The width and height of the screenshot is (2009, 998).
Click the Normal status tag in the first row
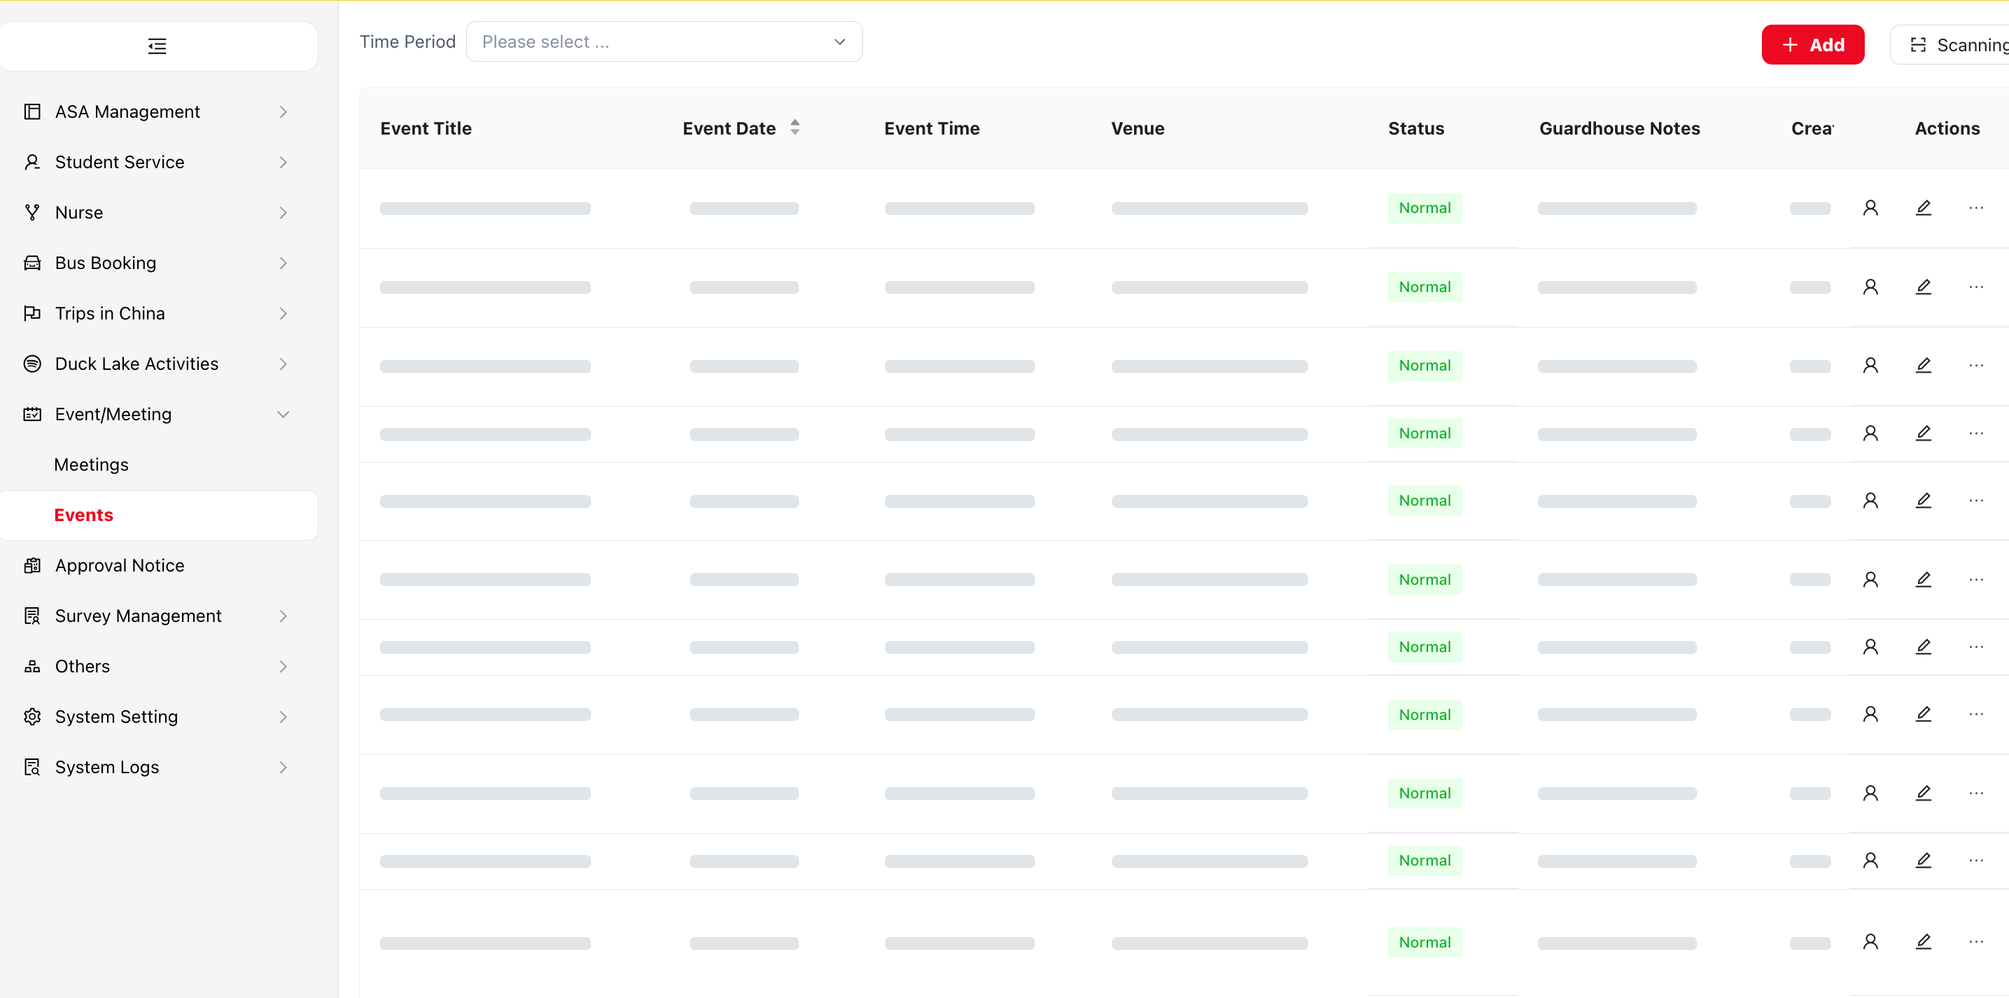1425,208
